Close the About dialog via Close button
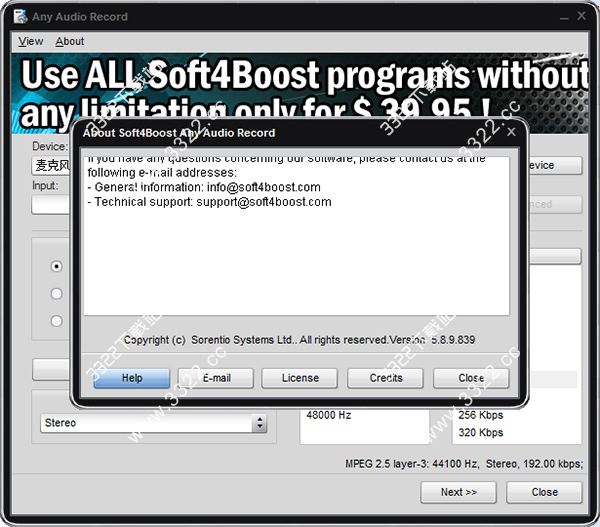The width and height of the screenshot is (600, 527). 471,378
